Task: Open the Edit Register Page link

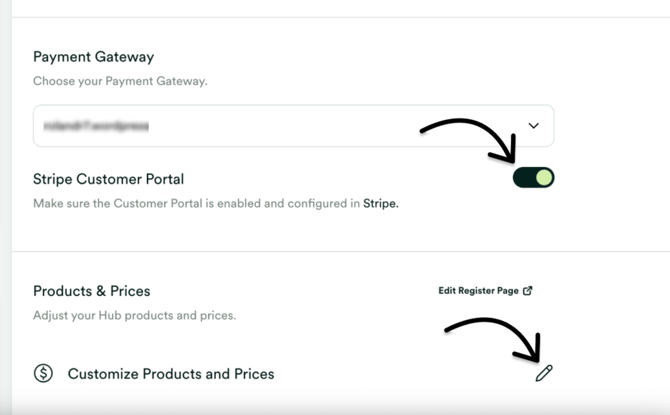Action: pyautogui.click(x=485, y=291)
